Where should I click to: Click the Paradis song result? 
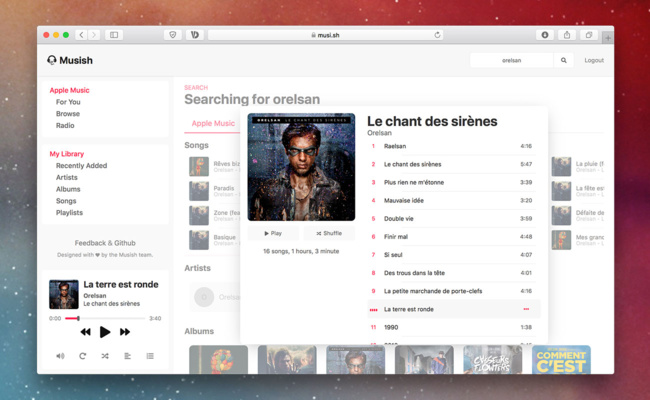point(214,191)
